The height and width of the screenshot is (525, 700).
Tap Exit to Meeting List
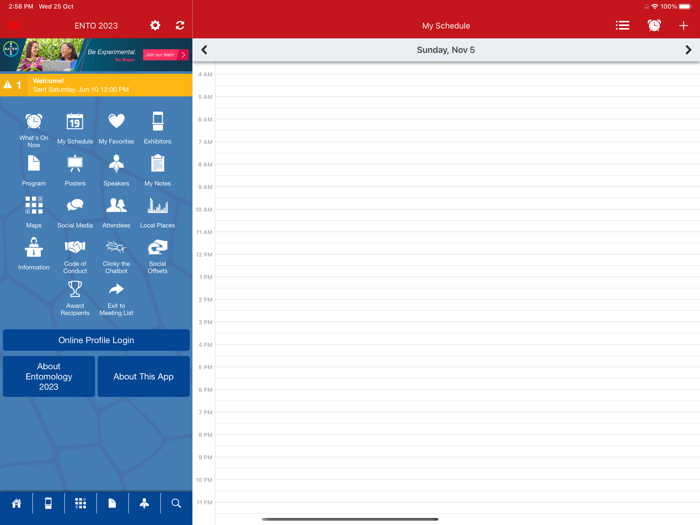click(x=116, y=298)
